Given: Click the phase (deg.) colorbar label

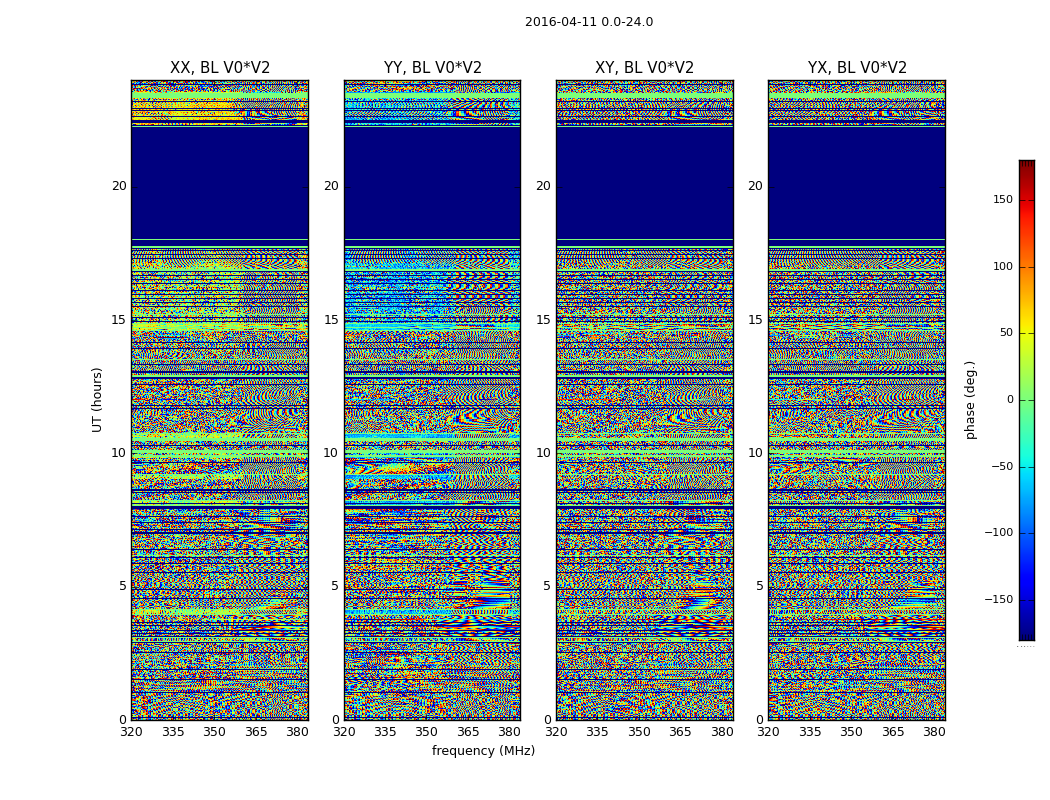Looking at the screenshot, I should coord(970,400).
